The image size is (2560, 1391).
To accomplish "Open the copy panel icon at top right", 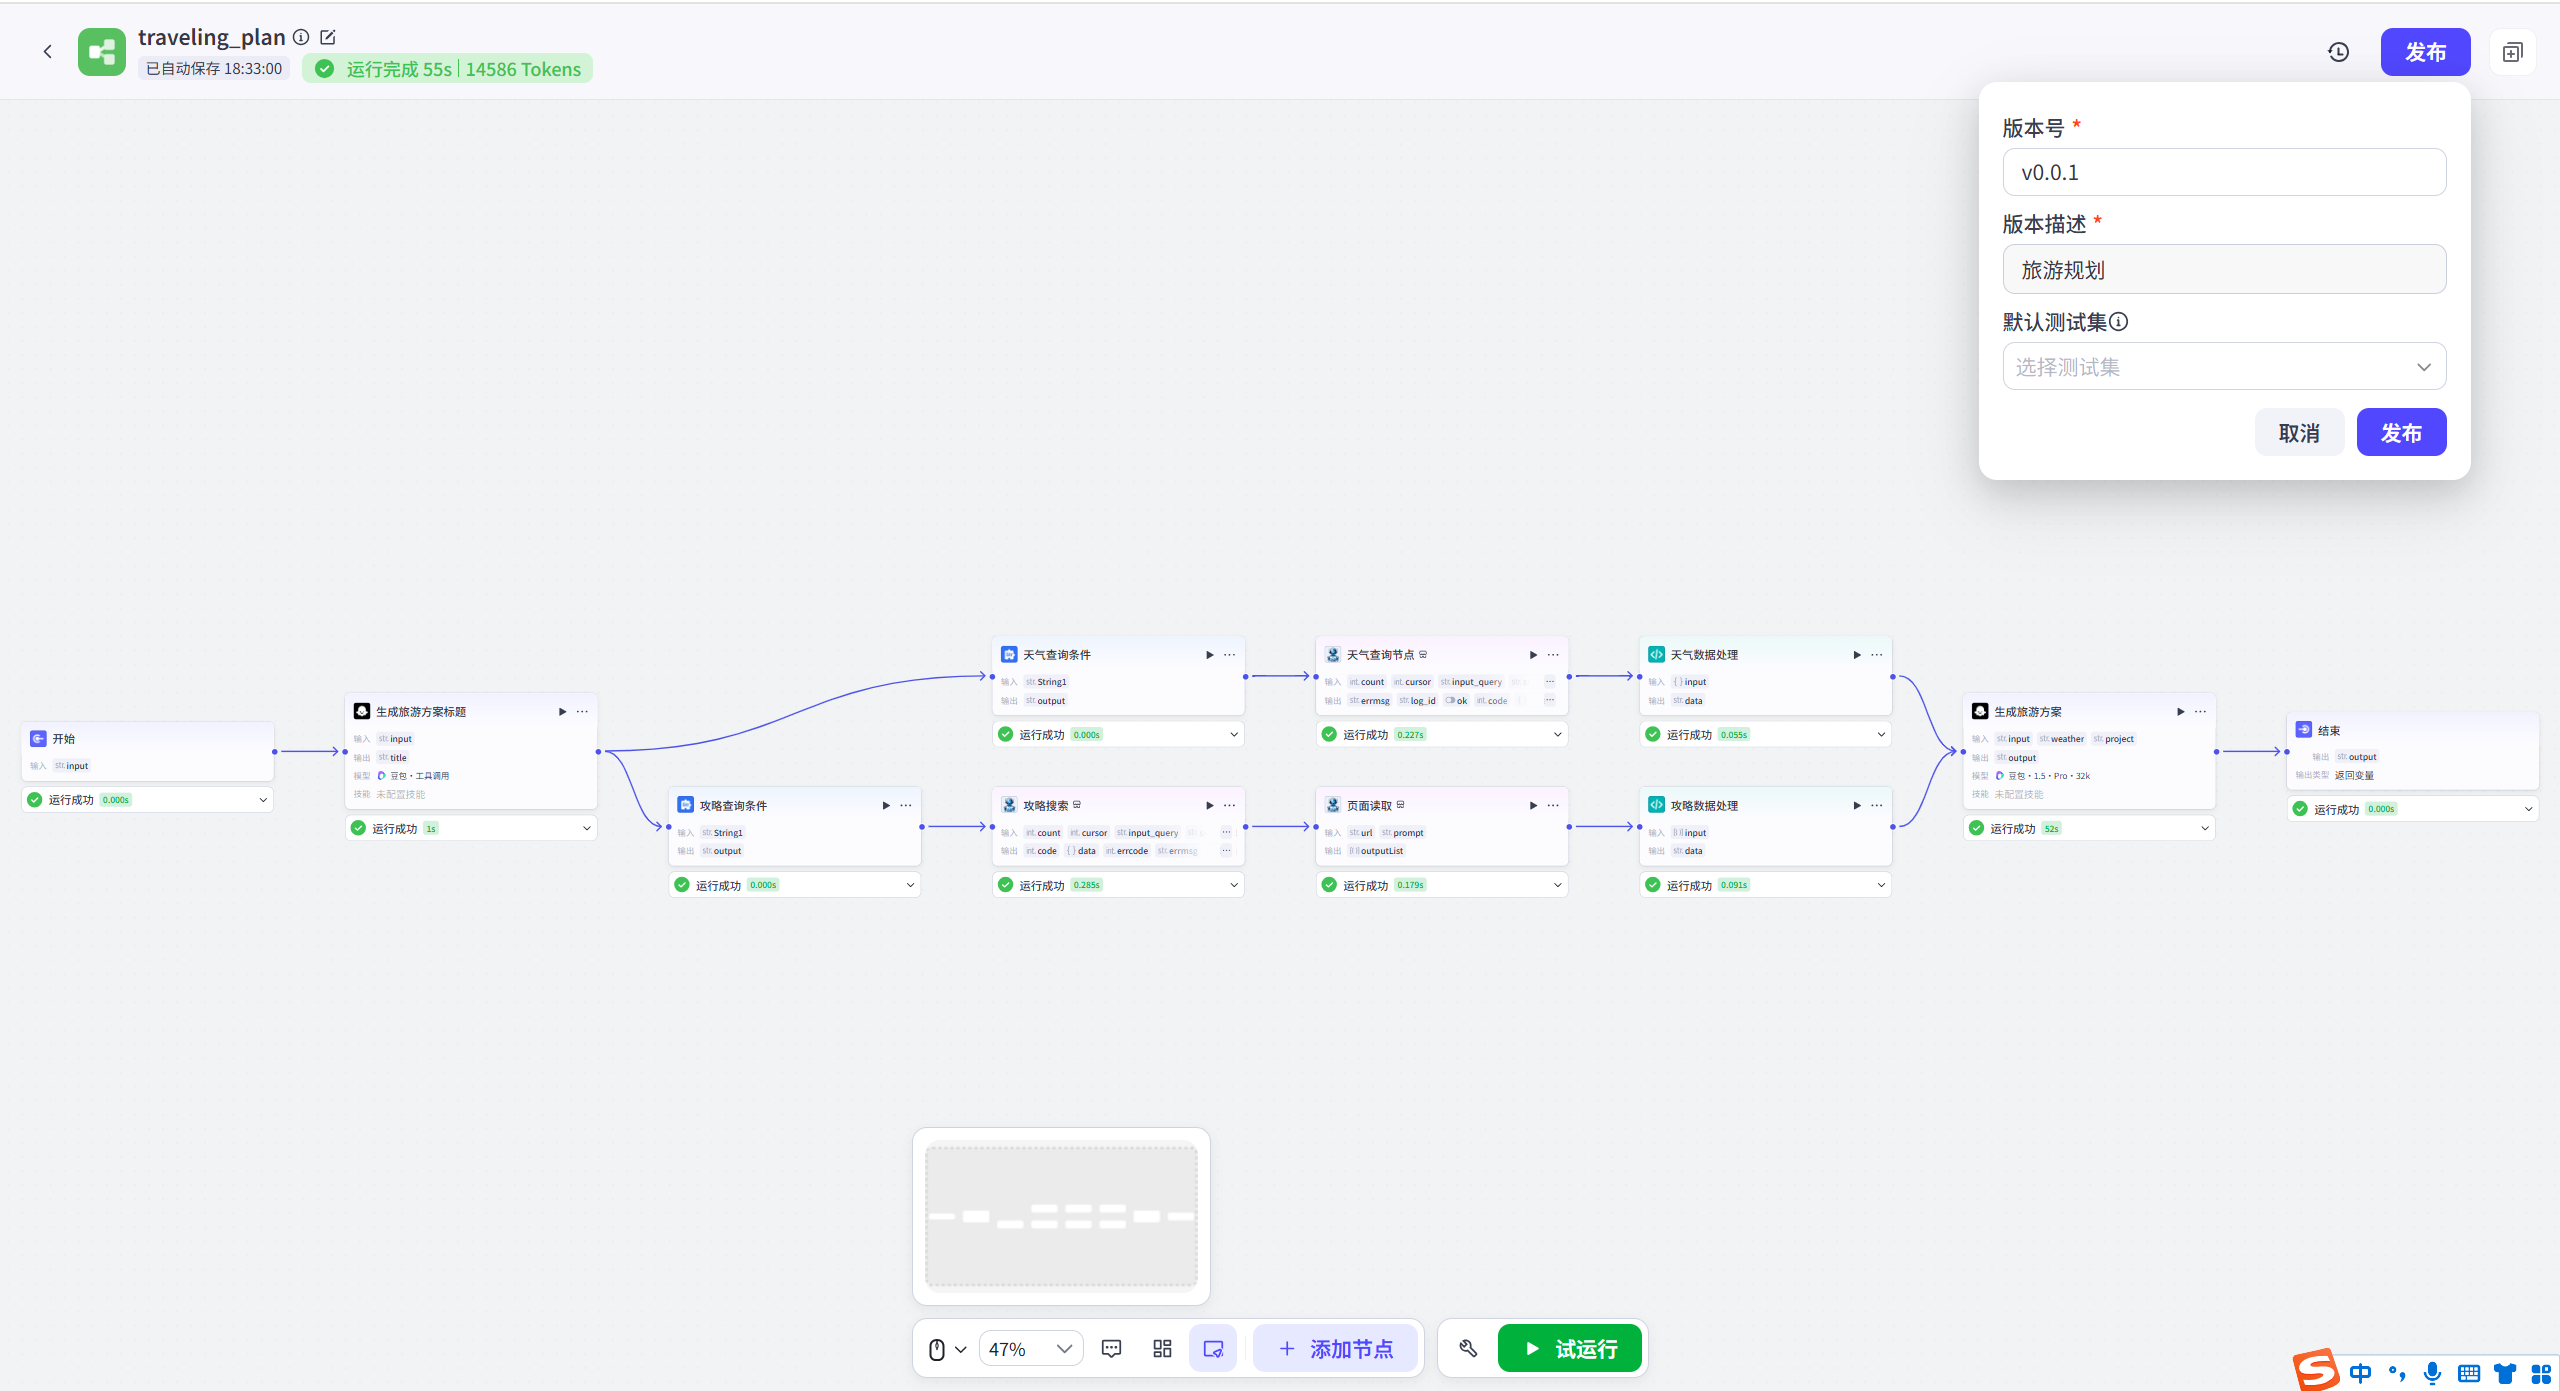I will 2512,52.
